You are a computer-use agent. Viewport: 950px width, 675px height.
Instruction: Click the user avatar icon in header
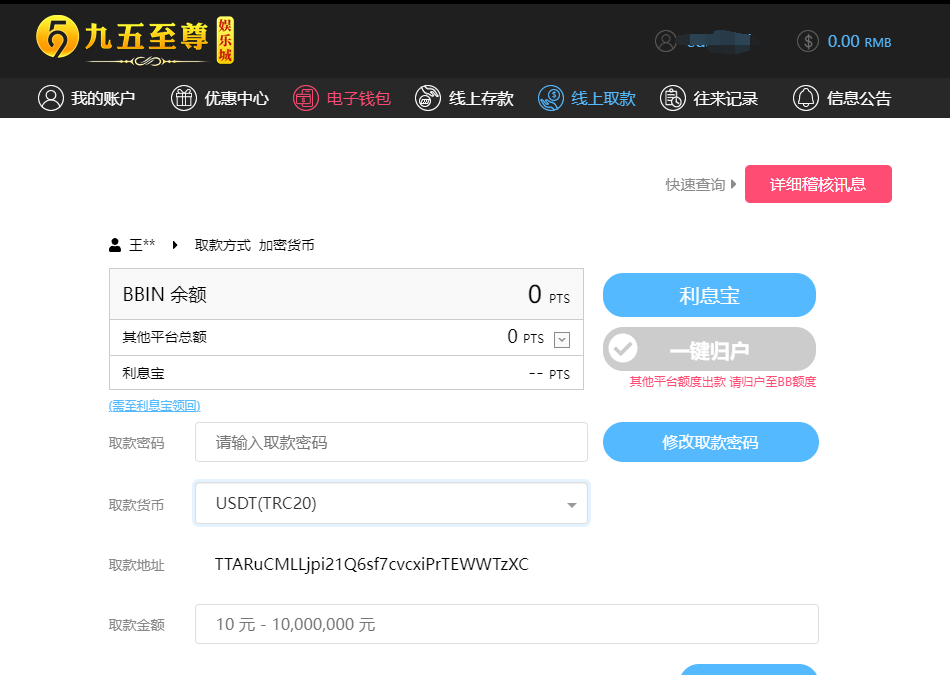coord(665,41)
